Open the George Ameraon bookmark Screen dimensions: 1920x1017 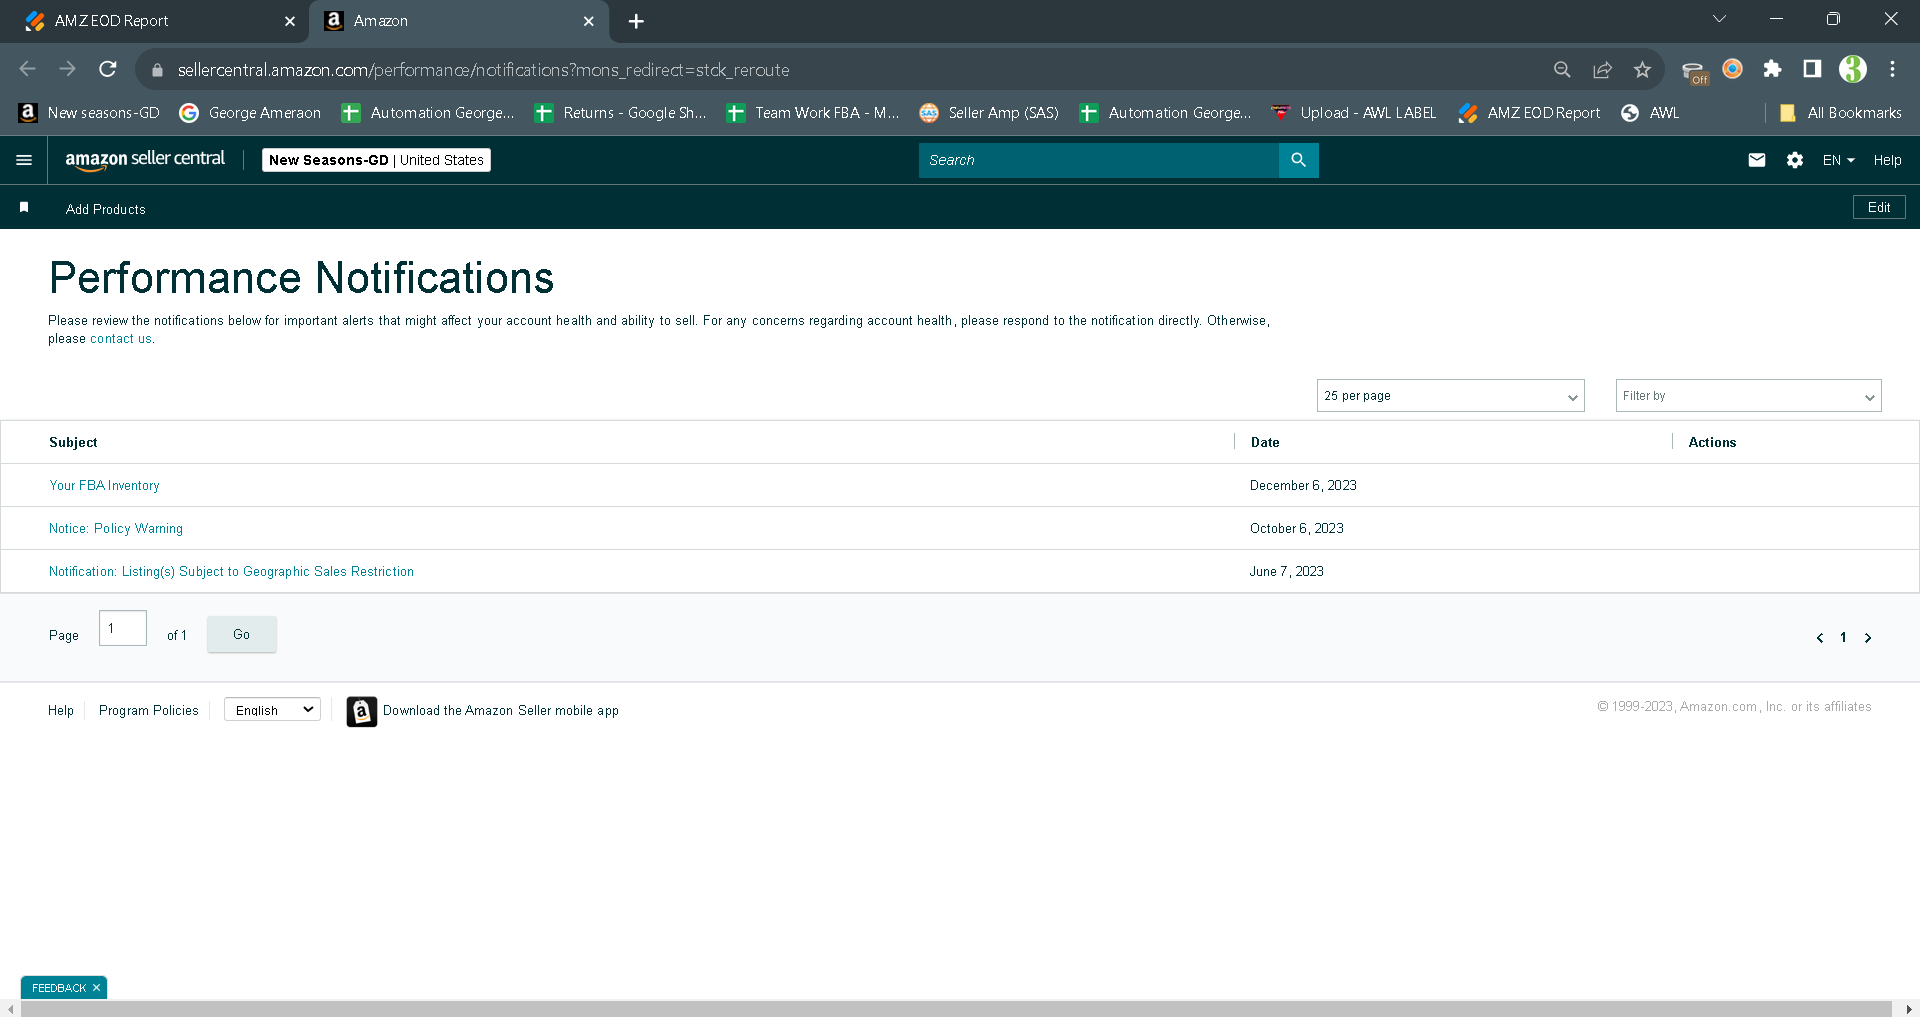pos(250,113)
